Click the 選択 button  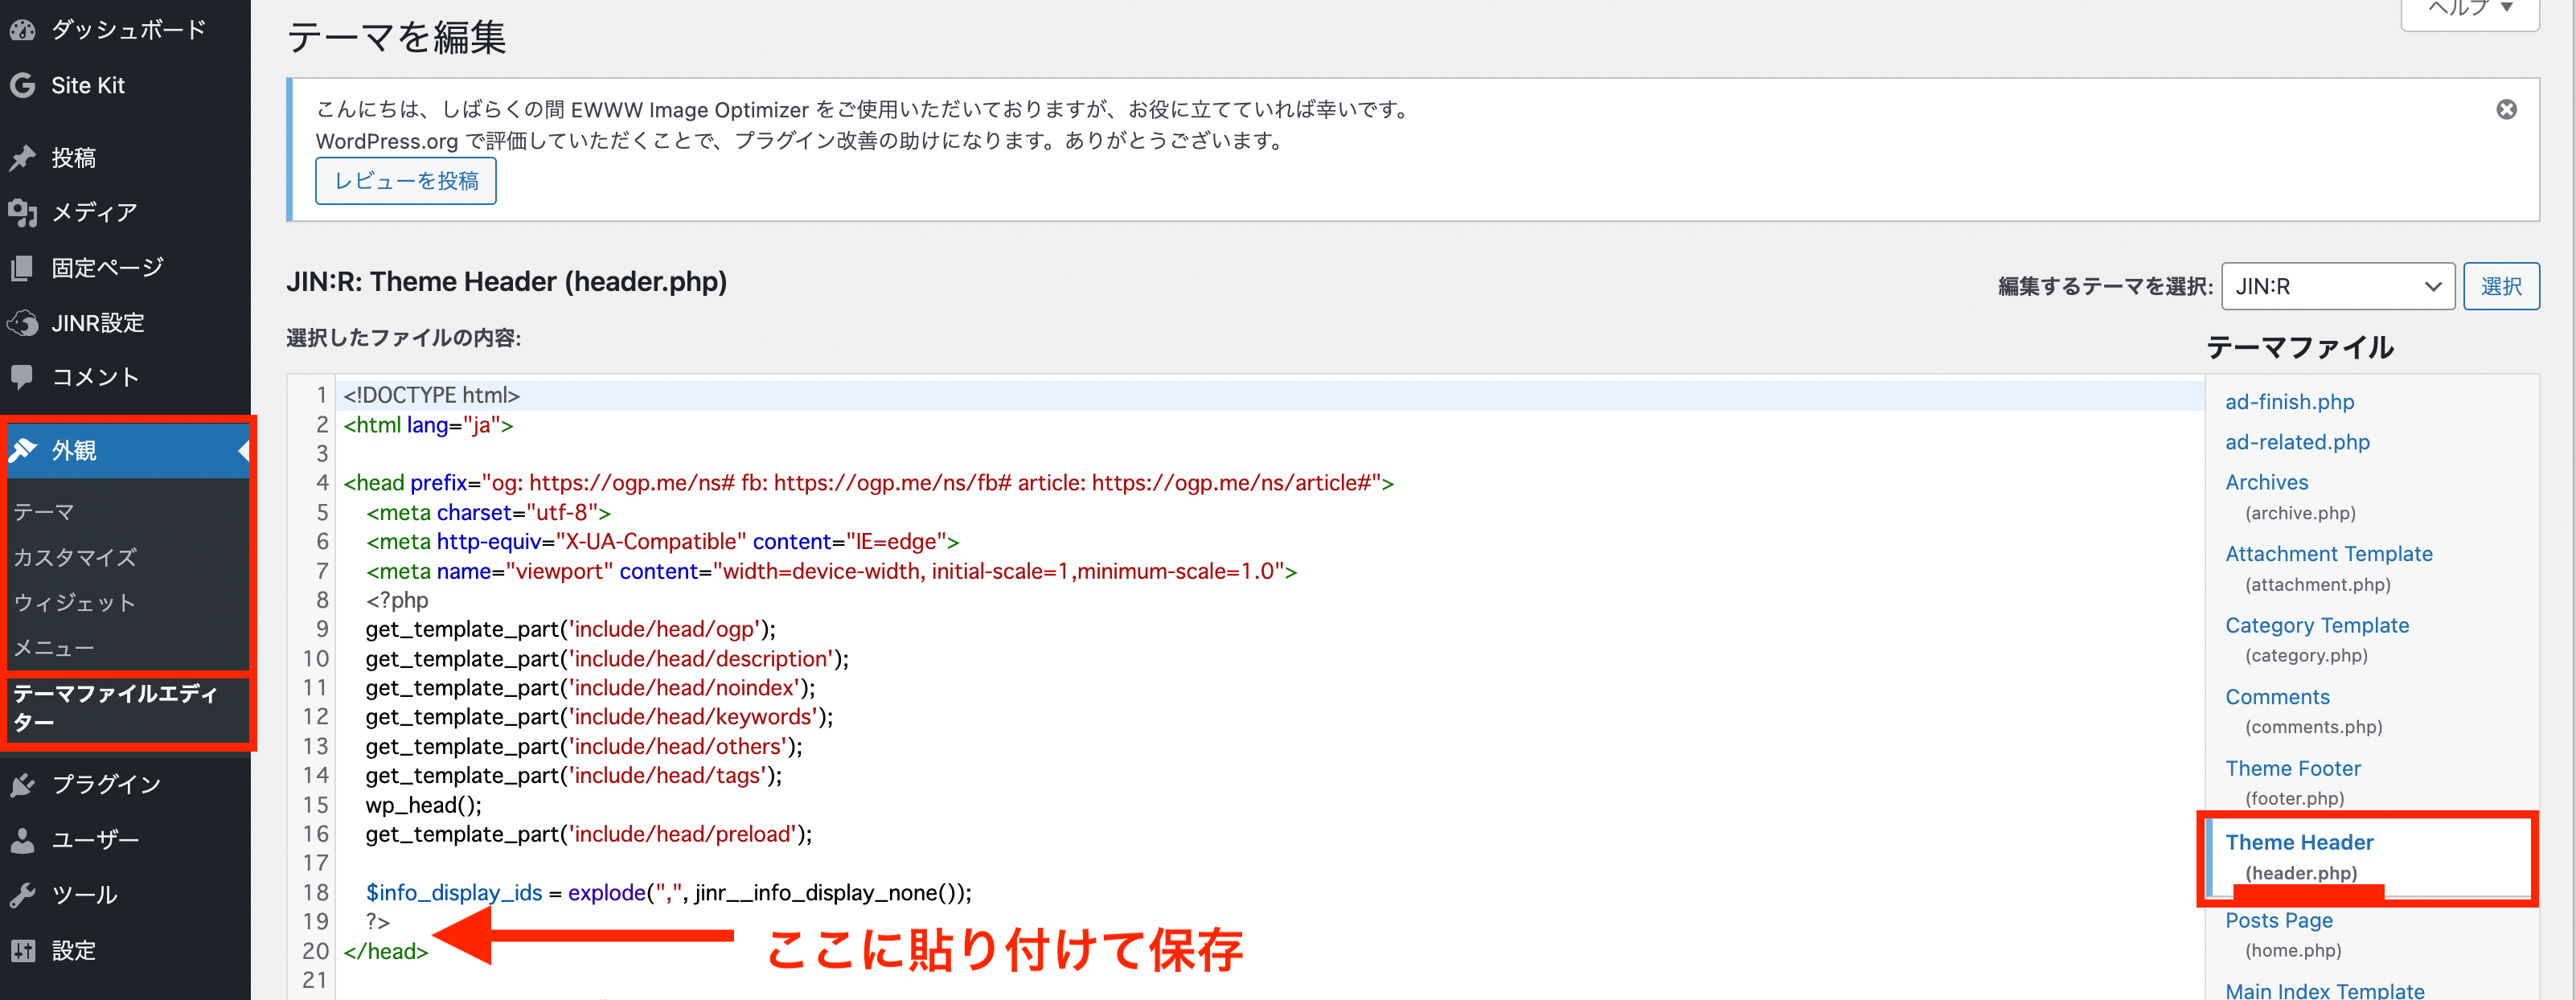coord(2502,286)
